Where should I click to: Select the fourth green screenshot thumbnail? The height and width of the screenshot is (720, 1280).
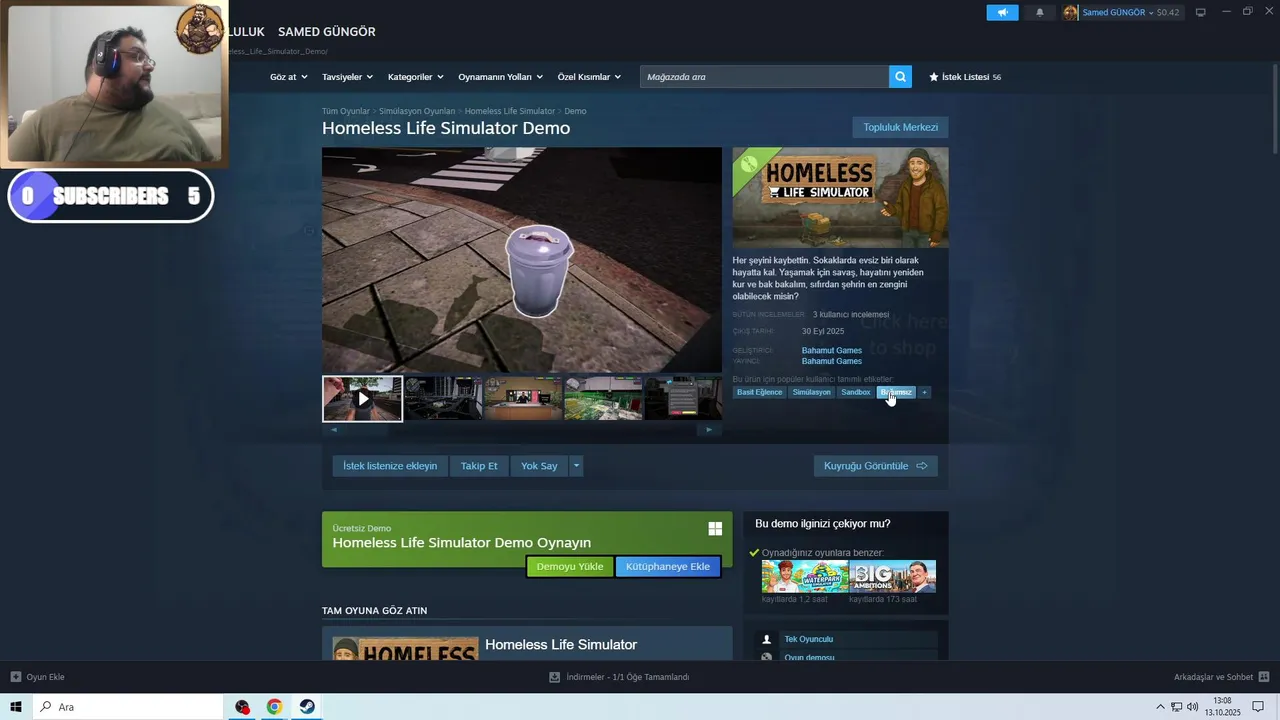(603, 398)
